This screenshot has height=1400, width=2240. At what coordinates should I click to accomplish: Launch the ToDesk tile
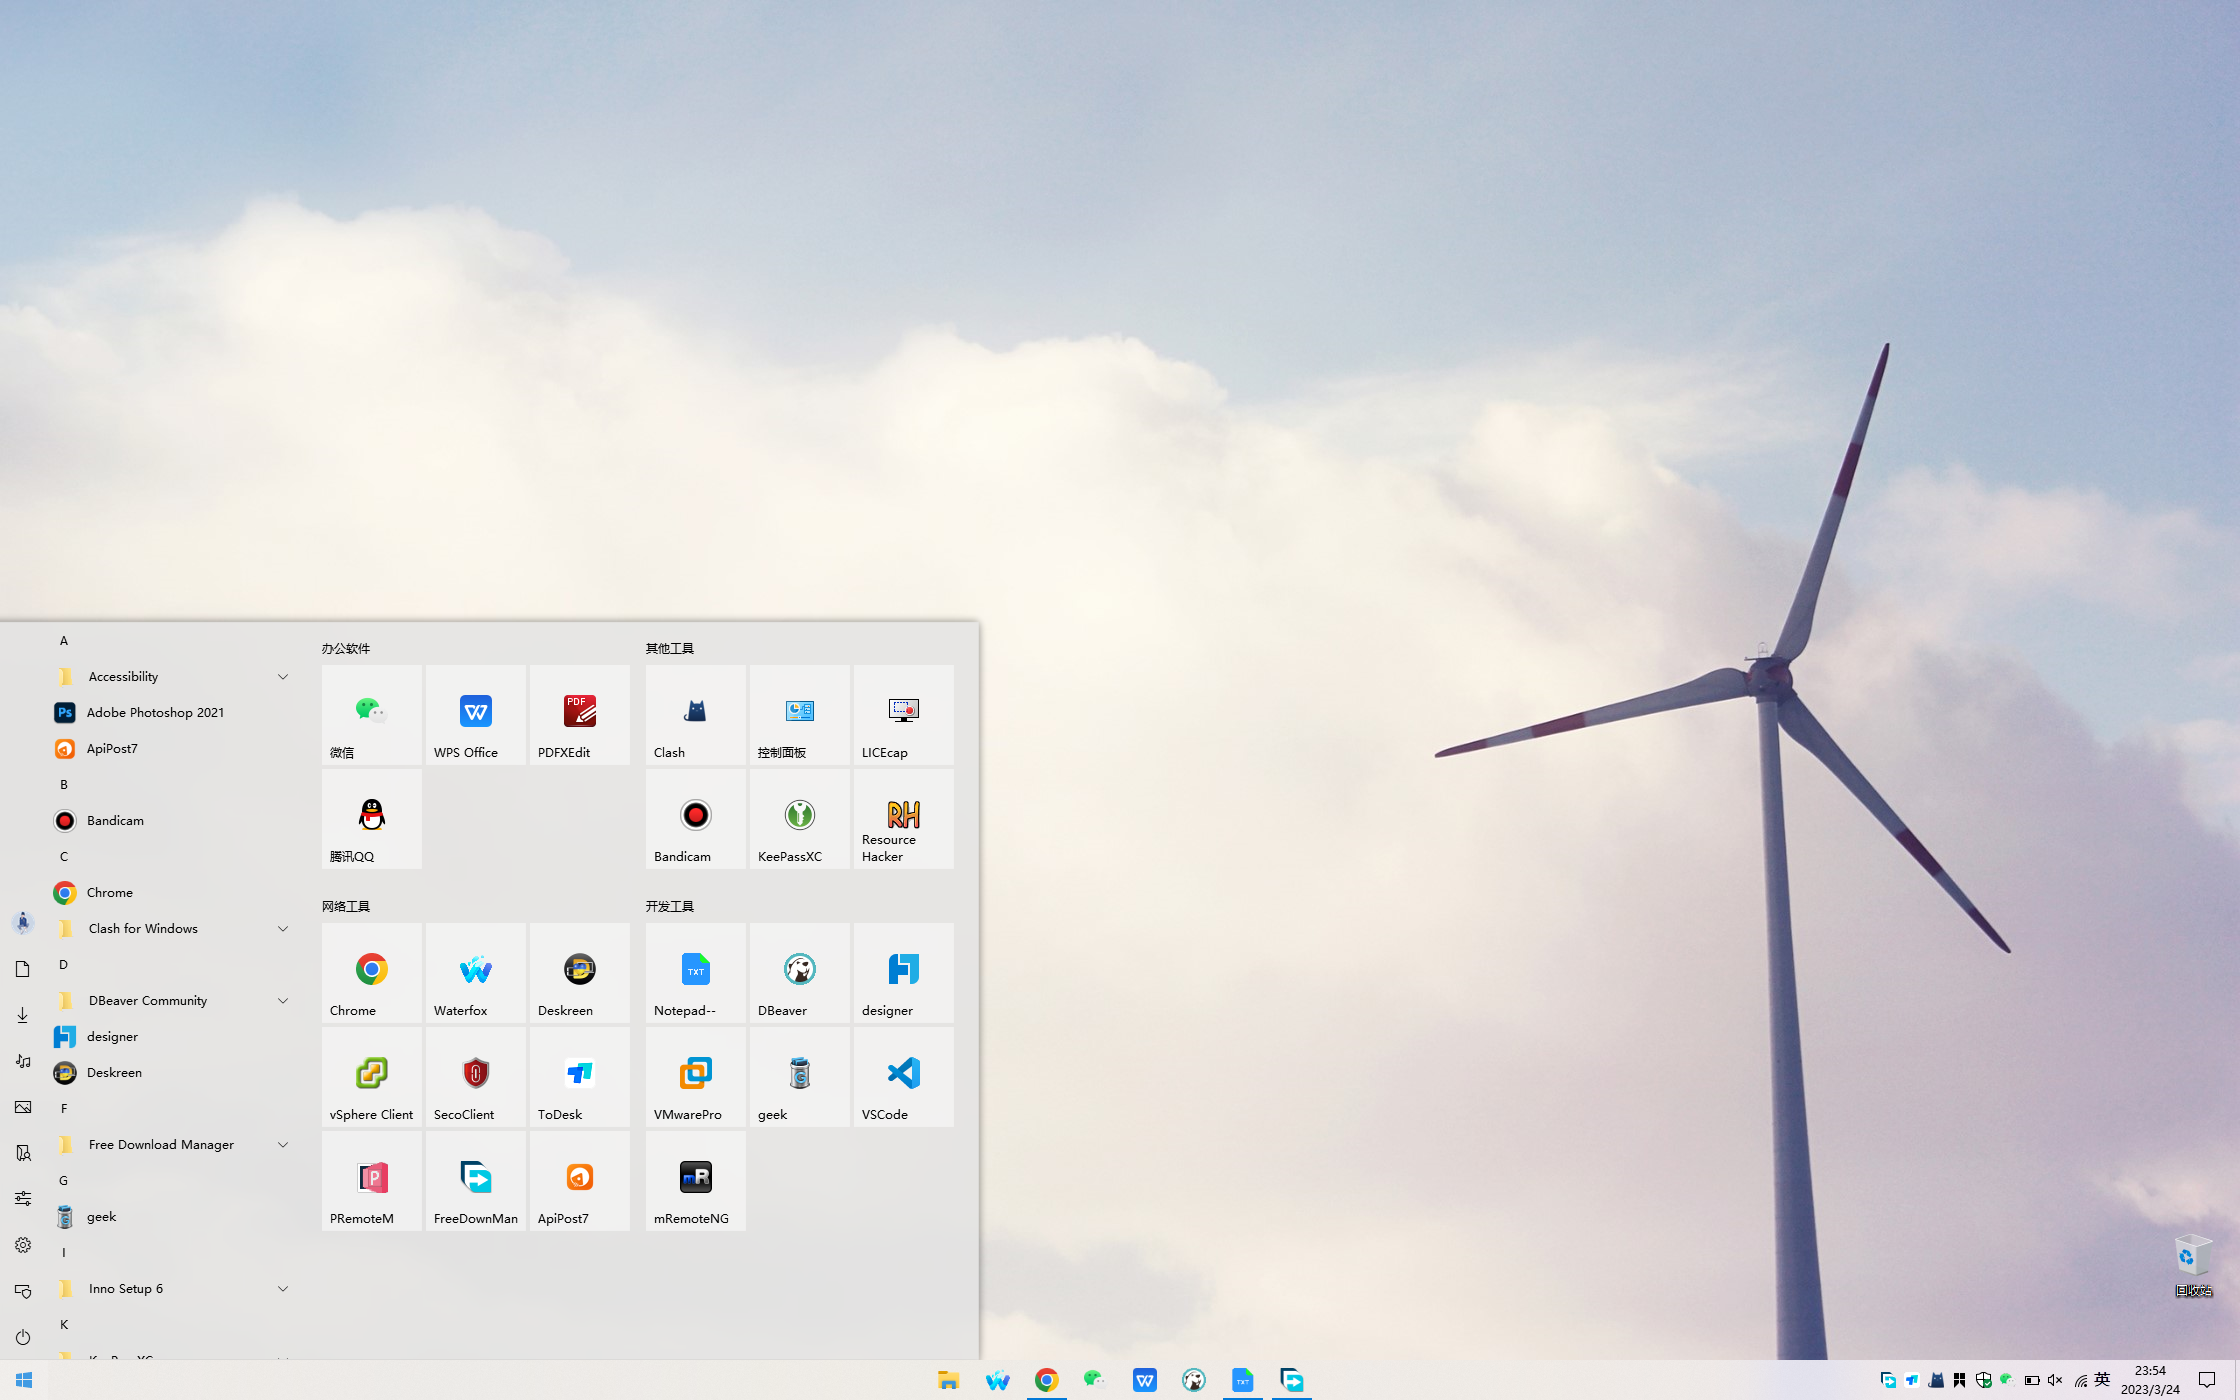(579, 1077)
